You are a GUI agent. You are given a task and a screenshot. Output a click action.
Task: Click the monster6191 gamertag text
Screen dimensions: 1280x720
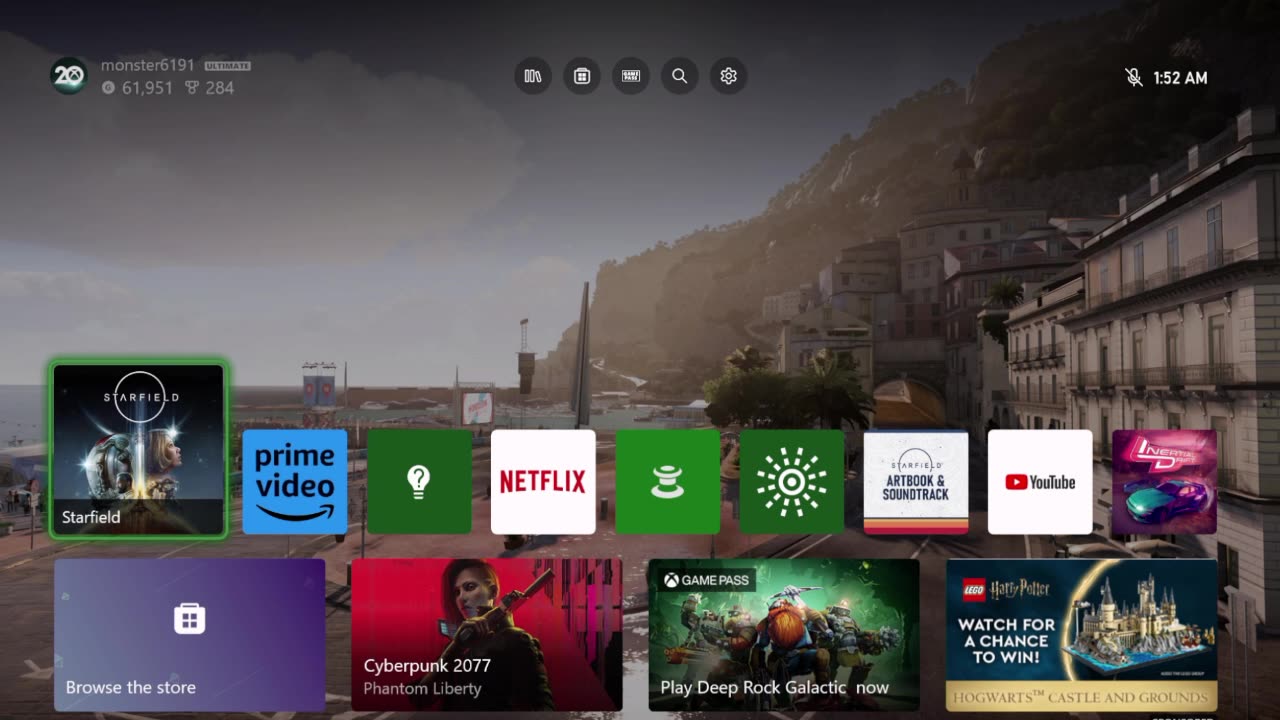click(x=148, y=66)
